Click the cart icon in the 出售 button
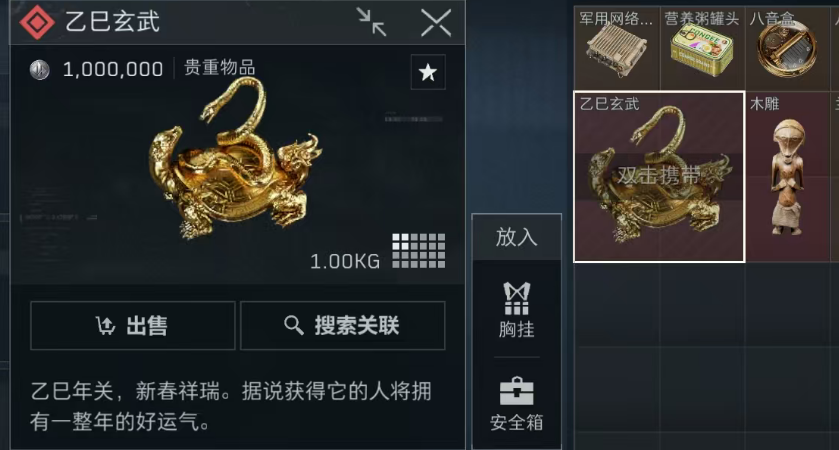Image resolution: width=839 pixels, height=450 pixels. pyautogui.click(x=105, y=325)
